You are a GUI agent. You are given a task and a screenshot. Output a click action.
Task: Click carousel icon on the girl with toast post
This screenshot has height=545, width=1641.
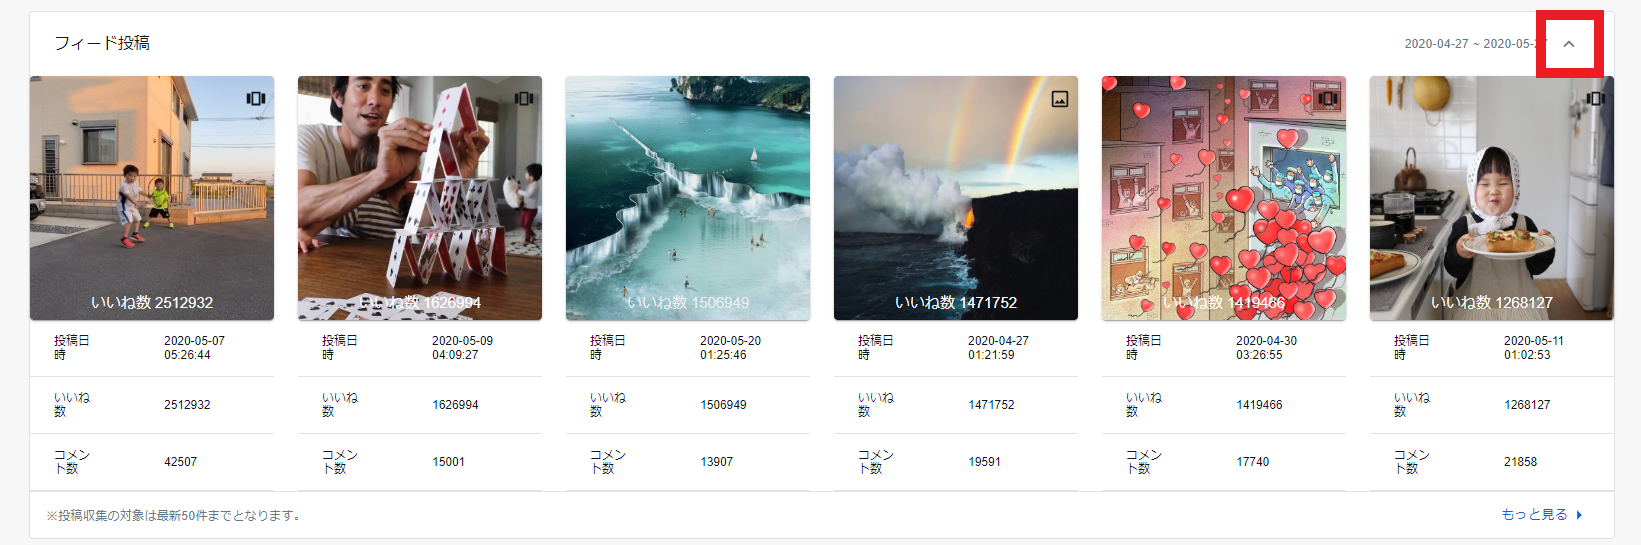1595,98
